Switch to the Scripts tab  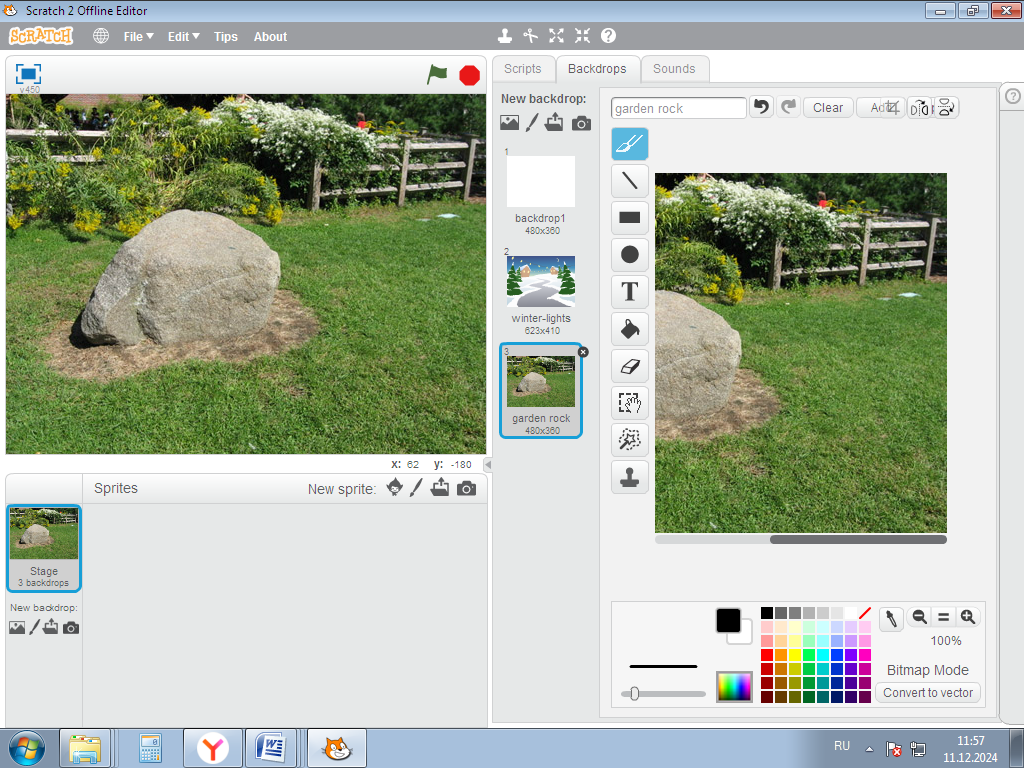coord(522,69)
